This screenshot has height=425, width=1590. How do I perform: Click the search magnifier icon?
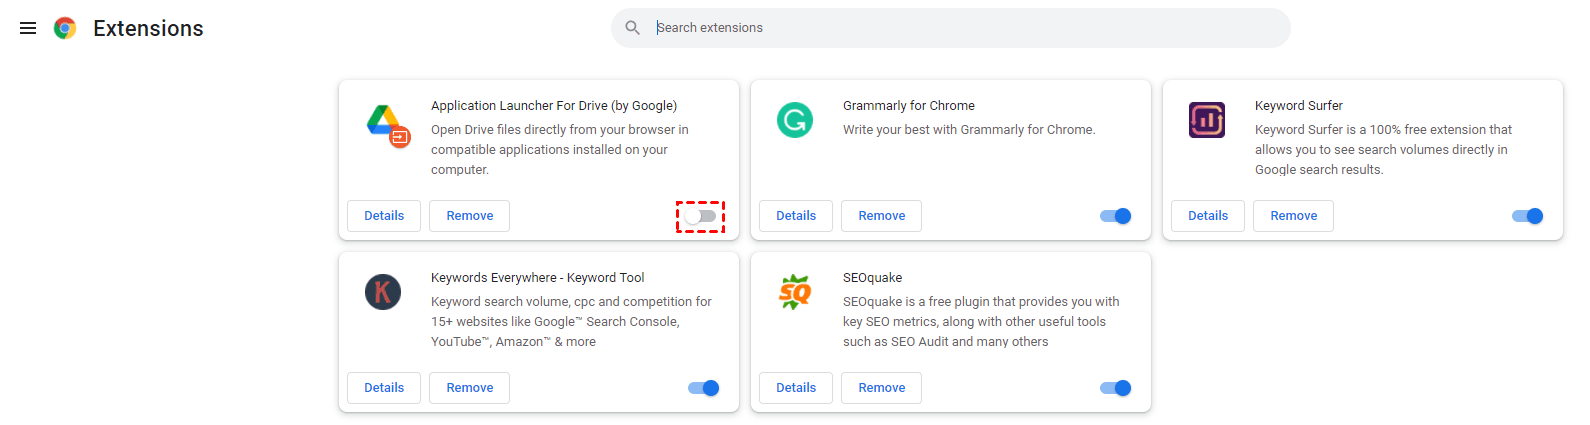(x=632, y=28)
